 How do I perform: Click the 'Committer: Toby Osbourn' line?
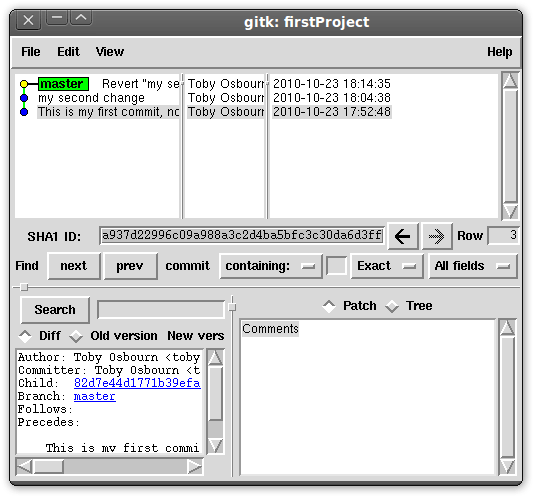point(109,370)
